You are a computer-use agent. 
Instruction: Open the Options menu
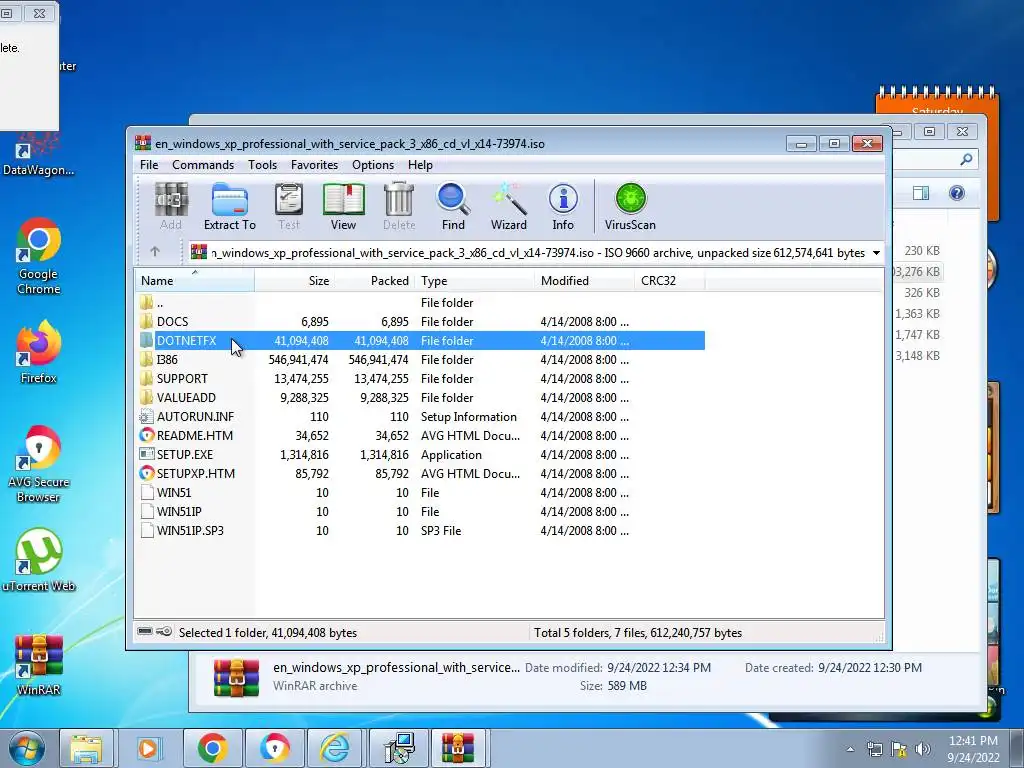pos(373,165)
